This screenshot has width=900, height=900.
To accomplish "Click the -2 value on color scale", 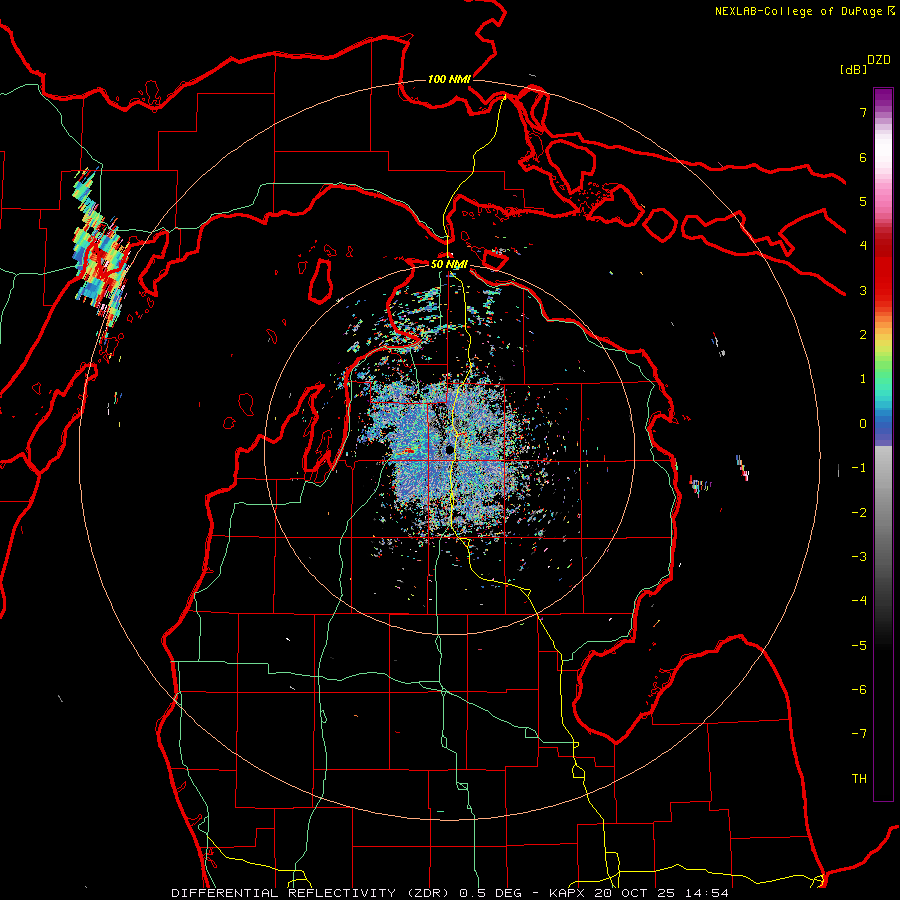I will [859, 513].
